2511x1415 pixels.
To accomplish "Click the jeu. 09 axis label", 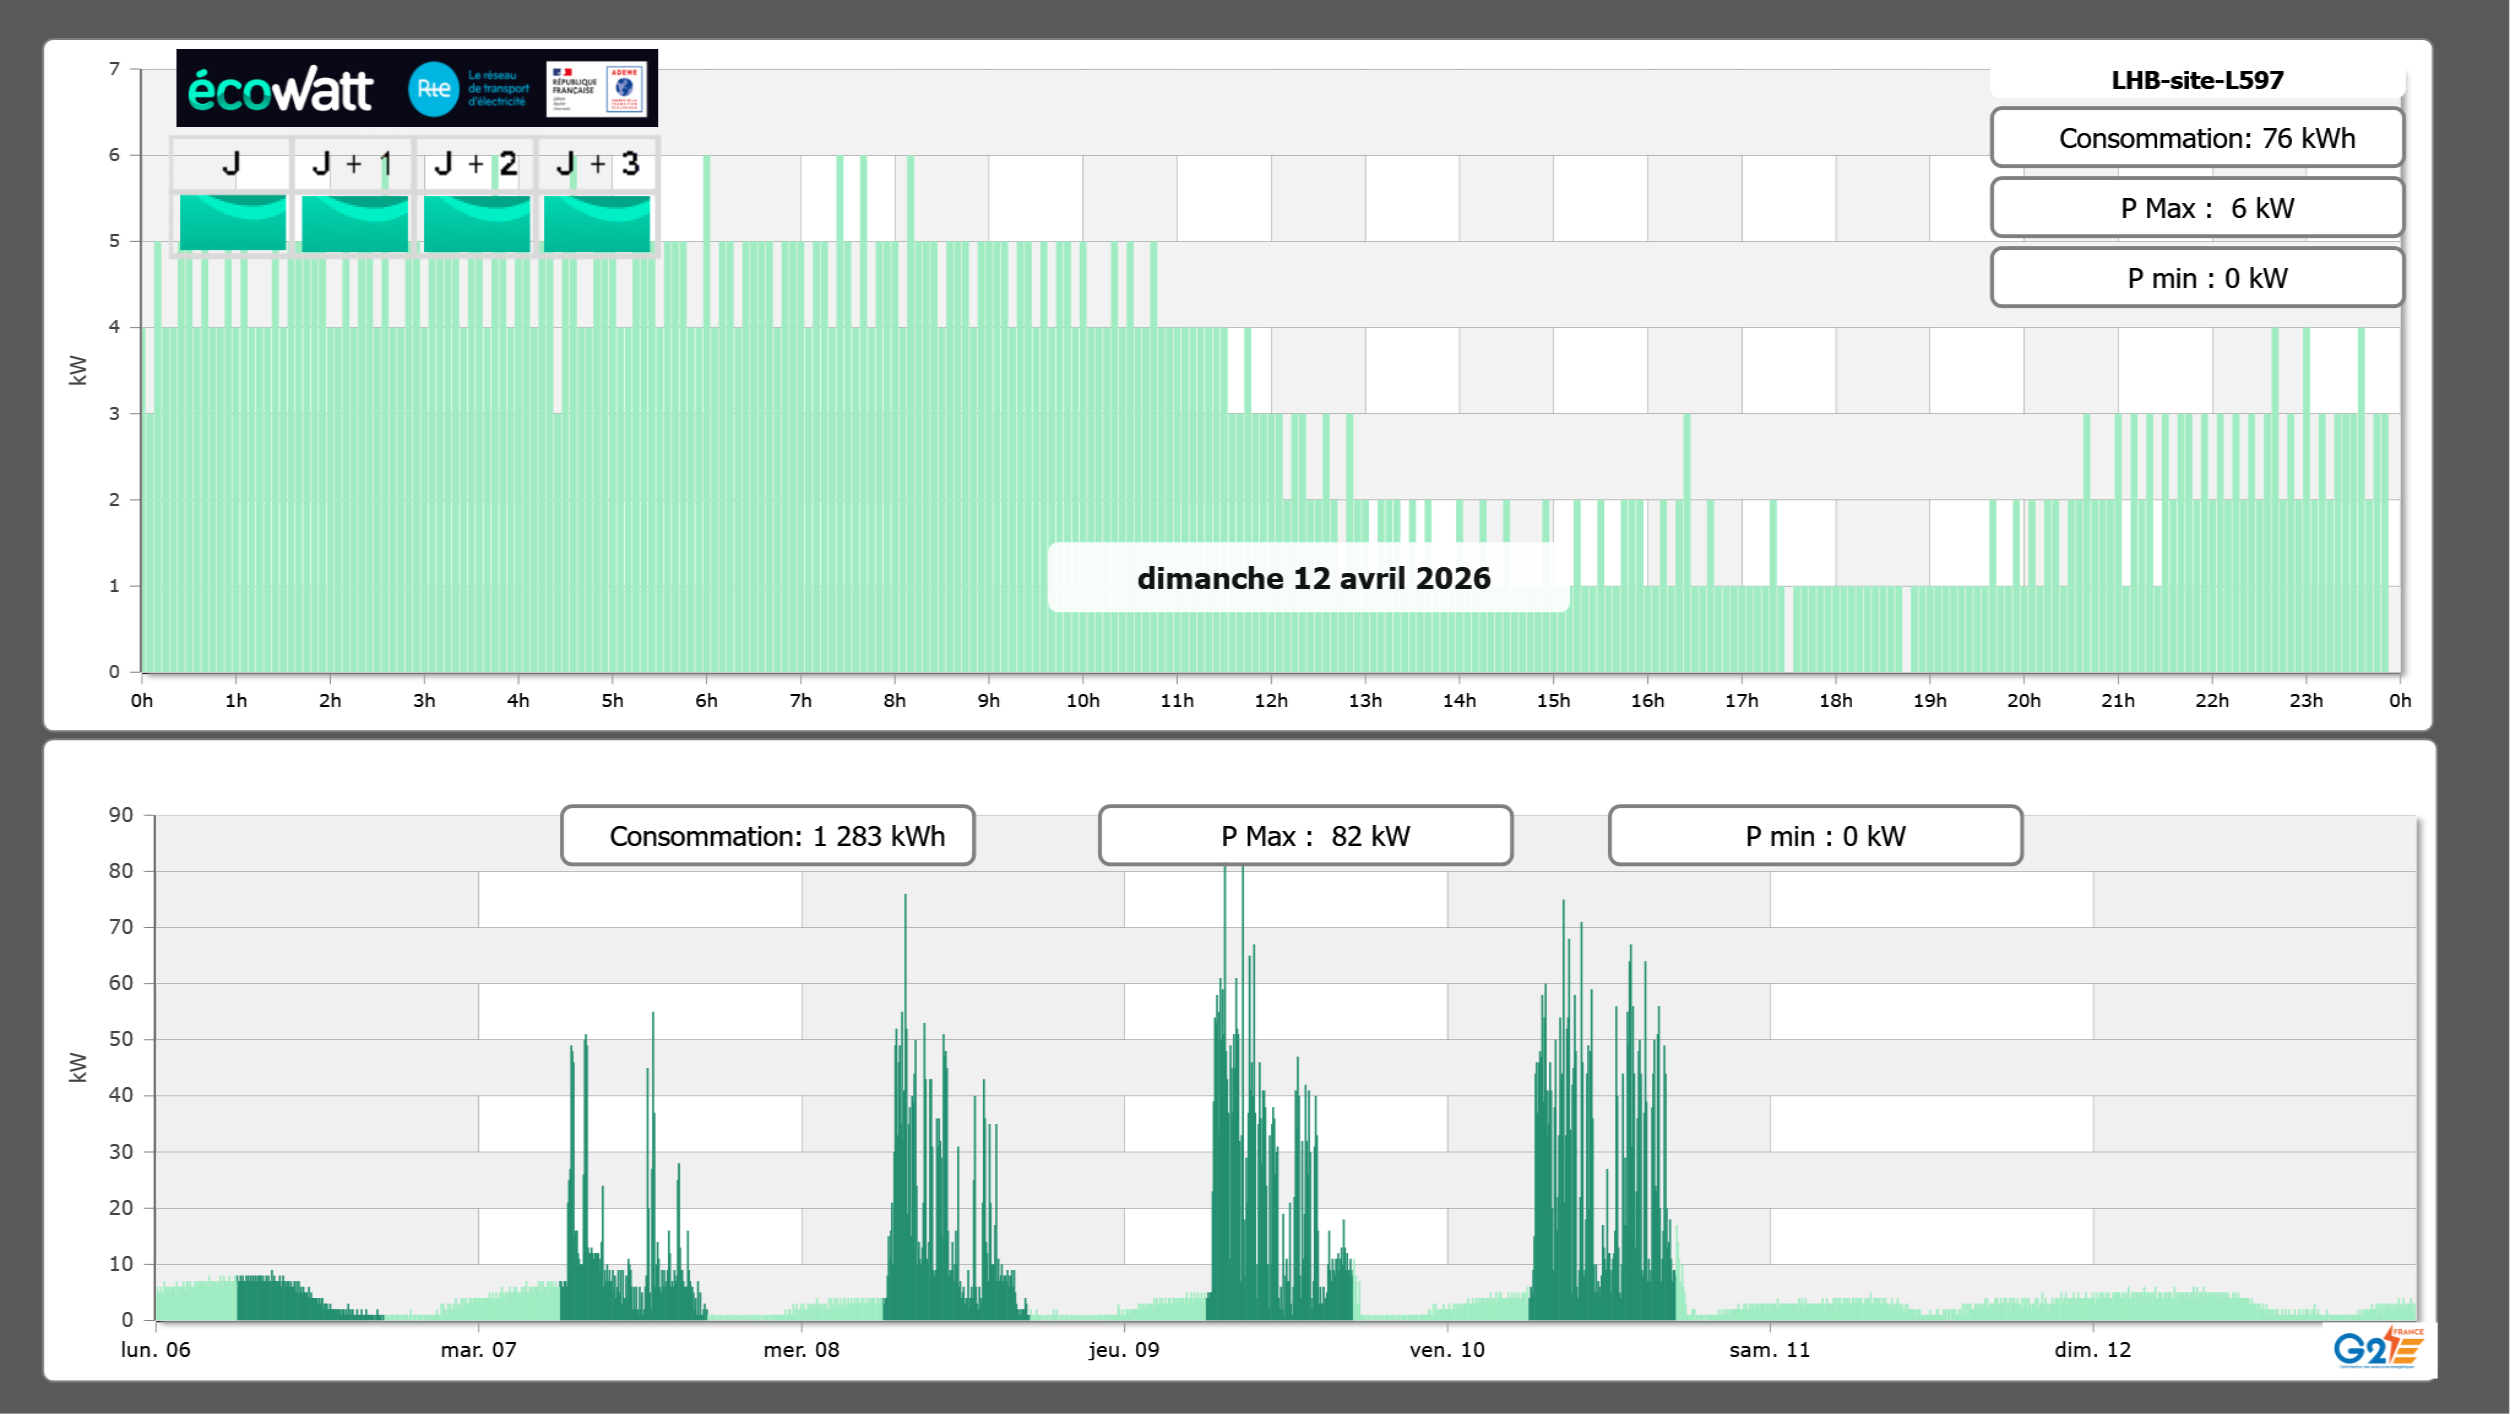I will [1124, 1350].
